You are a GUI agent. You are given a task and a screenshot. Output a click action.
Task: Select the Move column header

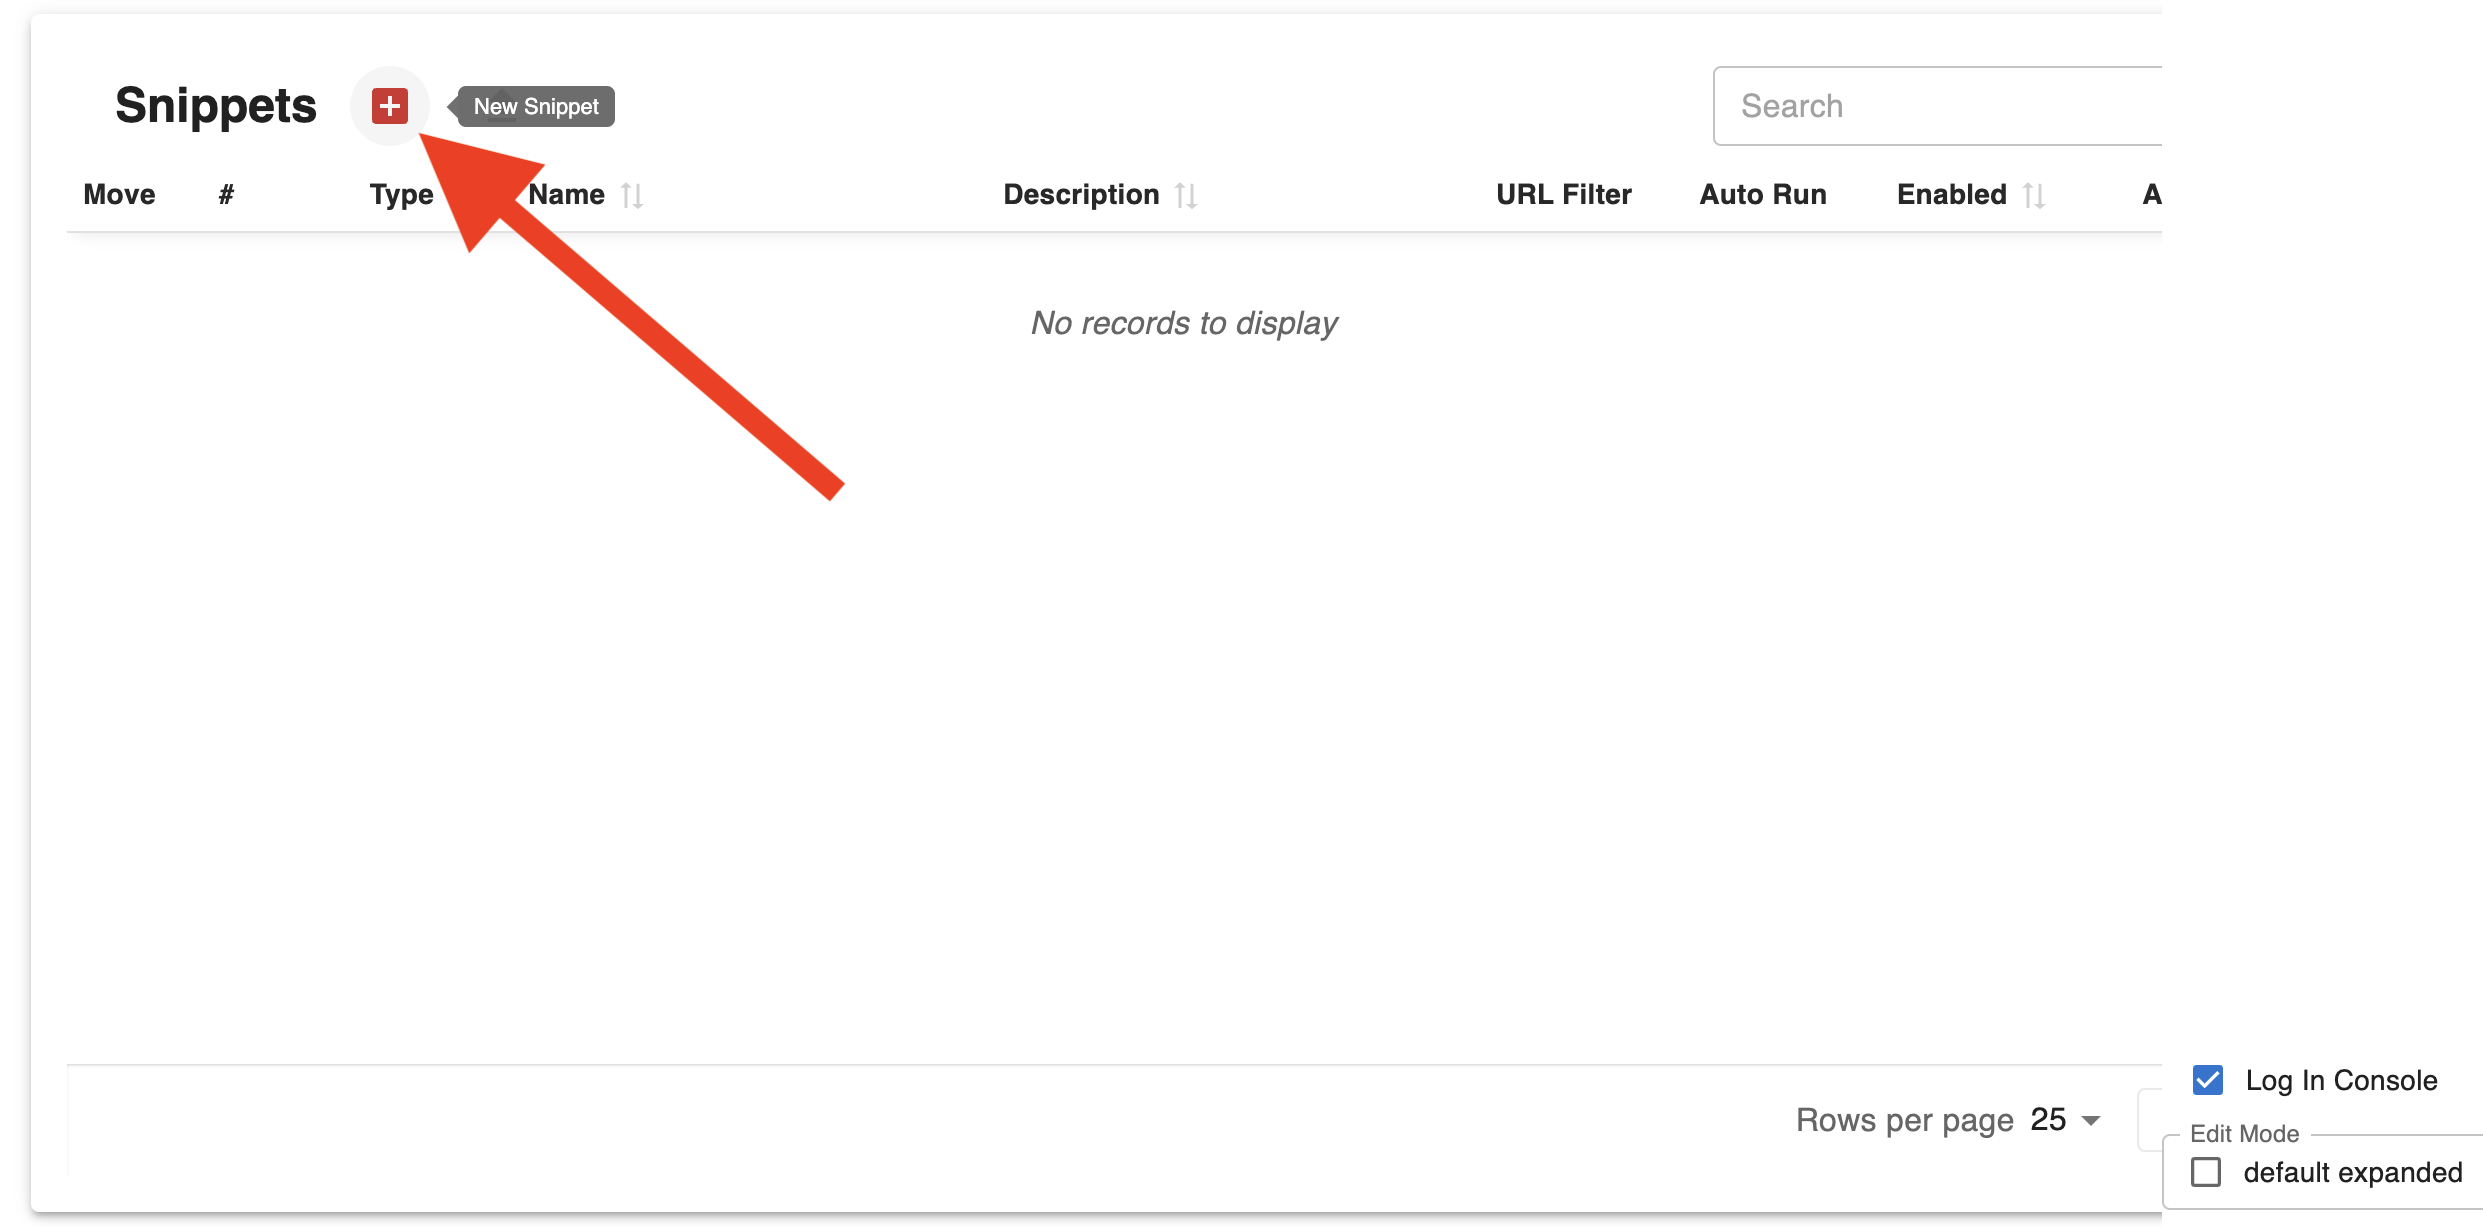point(120,195)
